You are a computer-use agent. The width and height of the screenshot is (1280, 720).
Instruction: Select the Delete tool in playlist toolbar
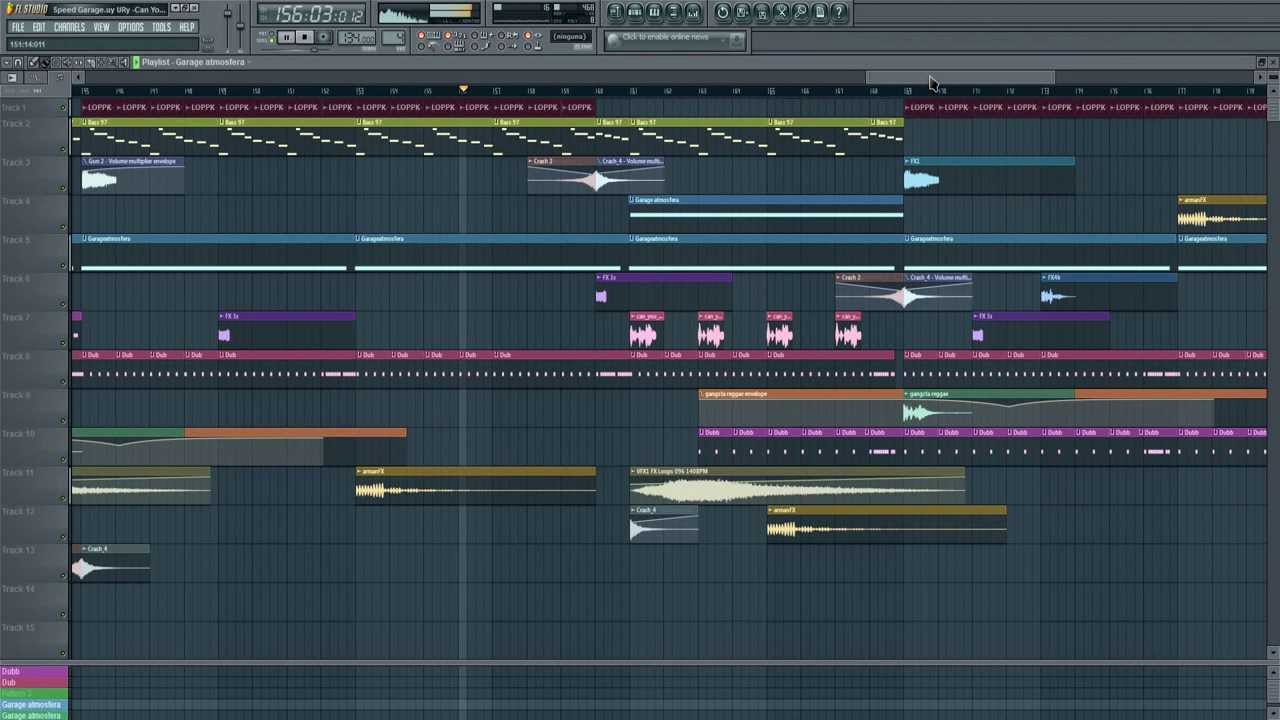pos(56,62)
